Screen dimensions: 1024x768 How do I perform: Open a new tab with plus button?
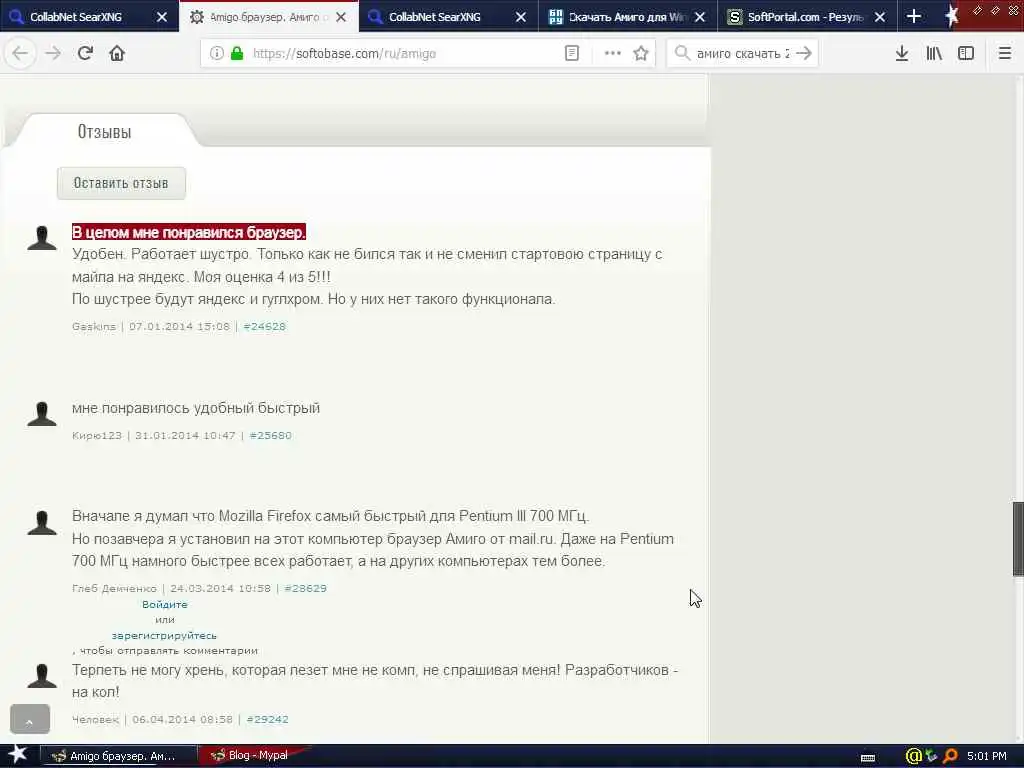(x=914, y=17)
